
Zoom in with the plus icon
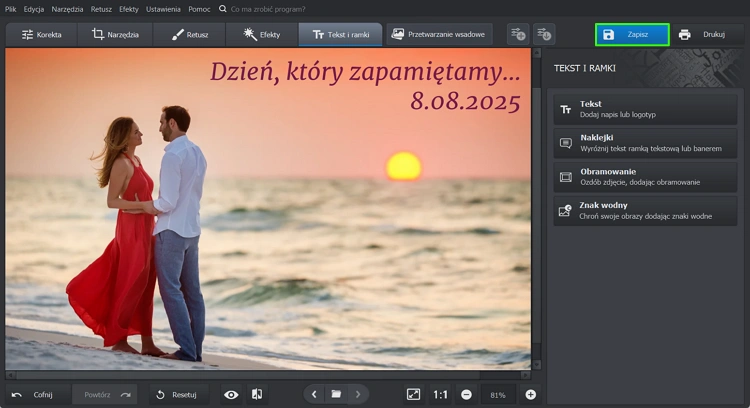(x=530, y=395)
